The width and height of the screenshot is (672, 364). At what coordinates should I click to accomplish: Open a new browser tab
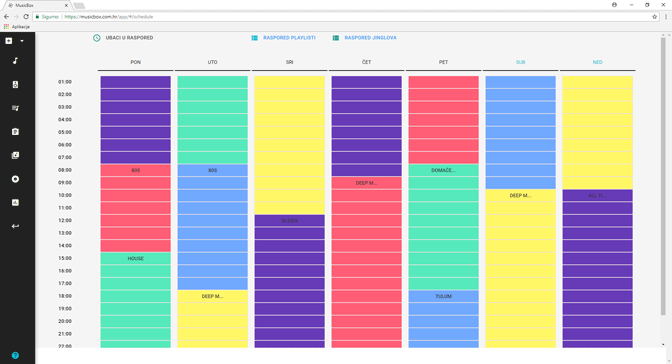tap(79, 6)
